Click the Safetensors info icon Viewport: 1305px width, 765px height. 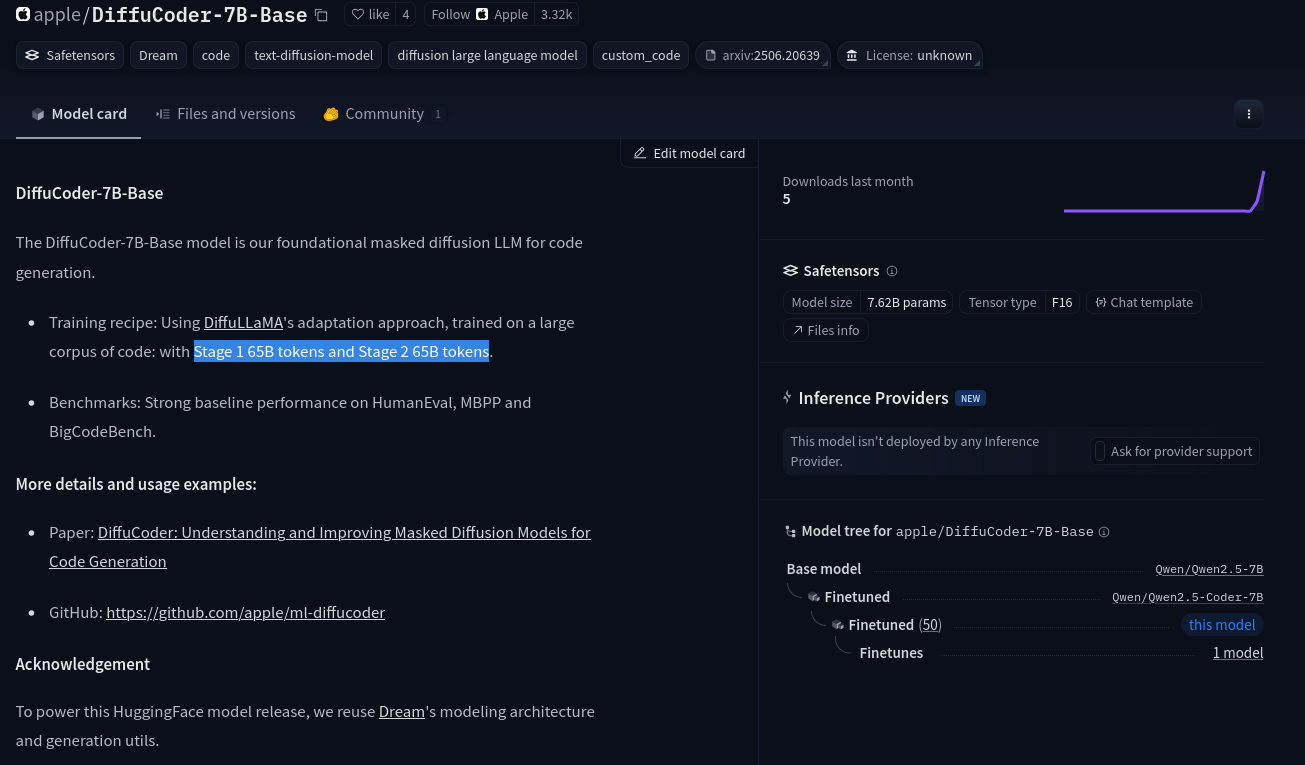point(892,271)
